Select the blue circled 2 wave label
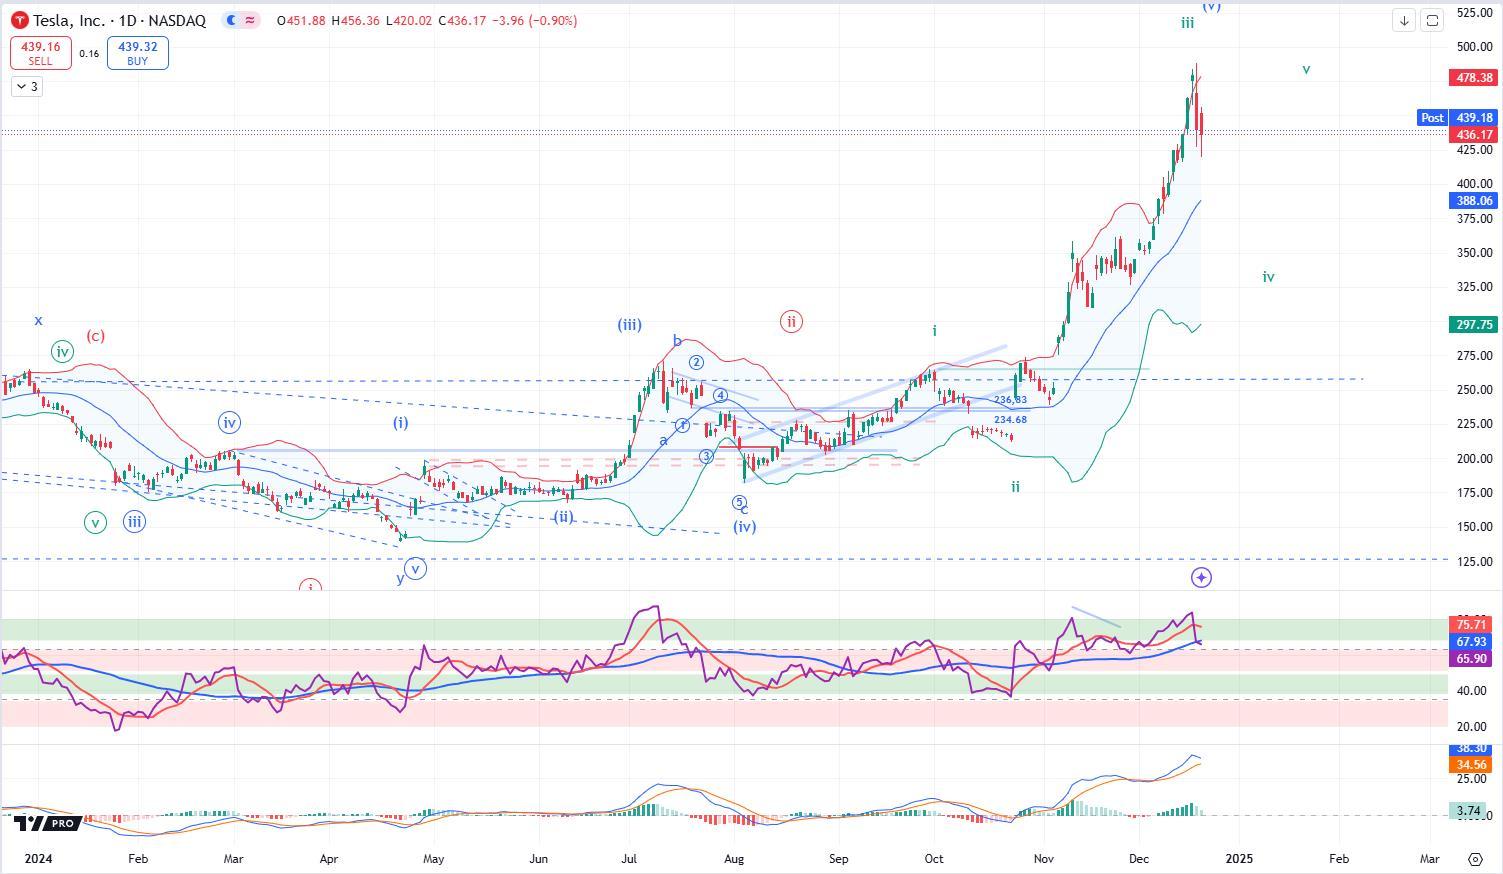 [x=696, y=362]
